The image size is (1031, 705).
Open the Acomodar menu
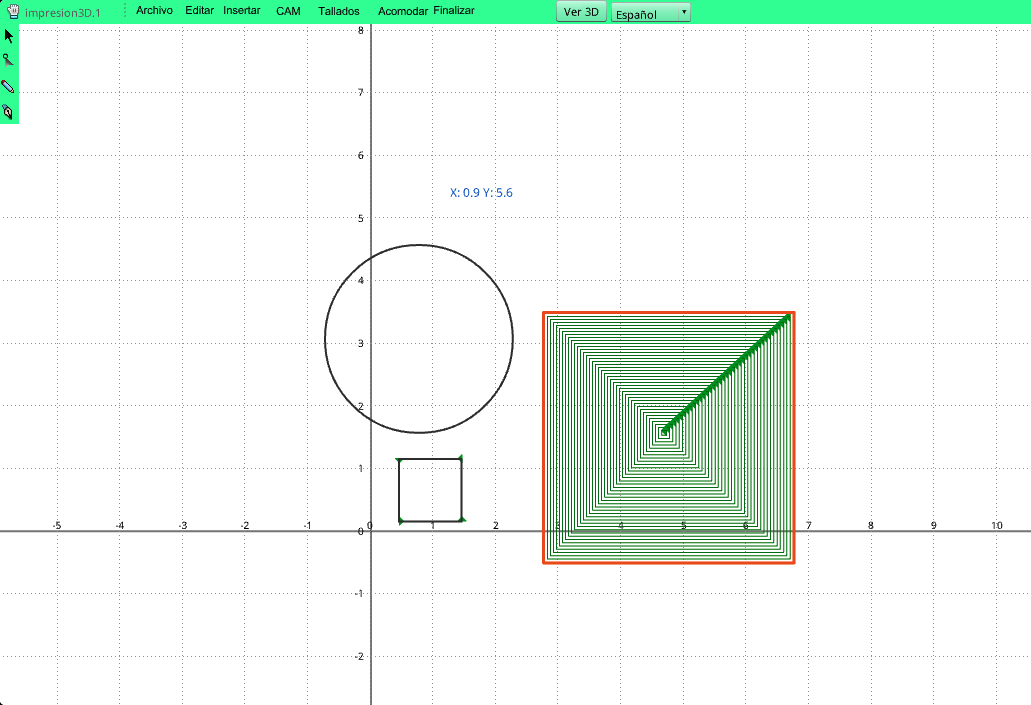(x=403, y=11)
